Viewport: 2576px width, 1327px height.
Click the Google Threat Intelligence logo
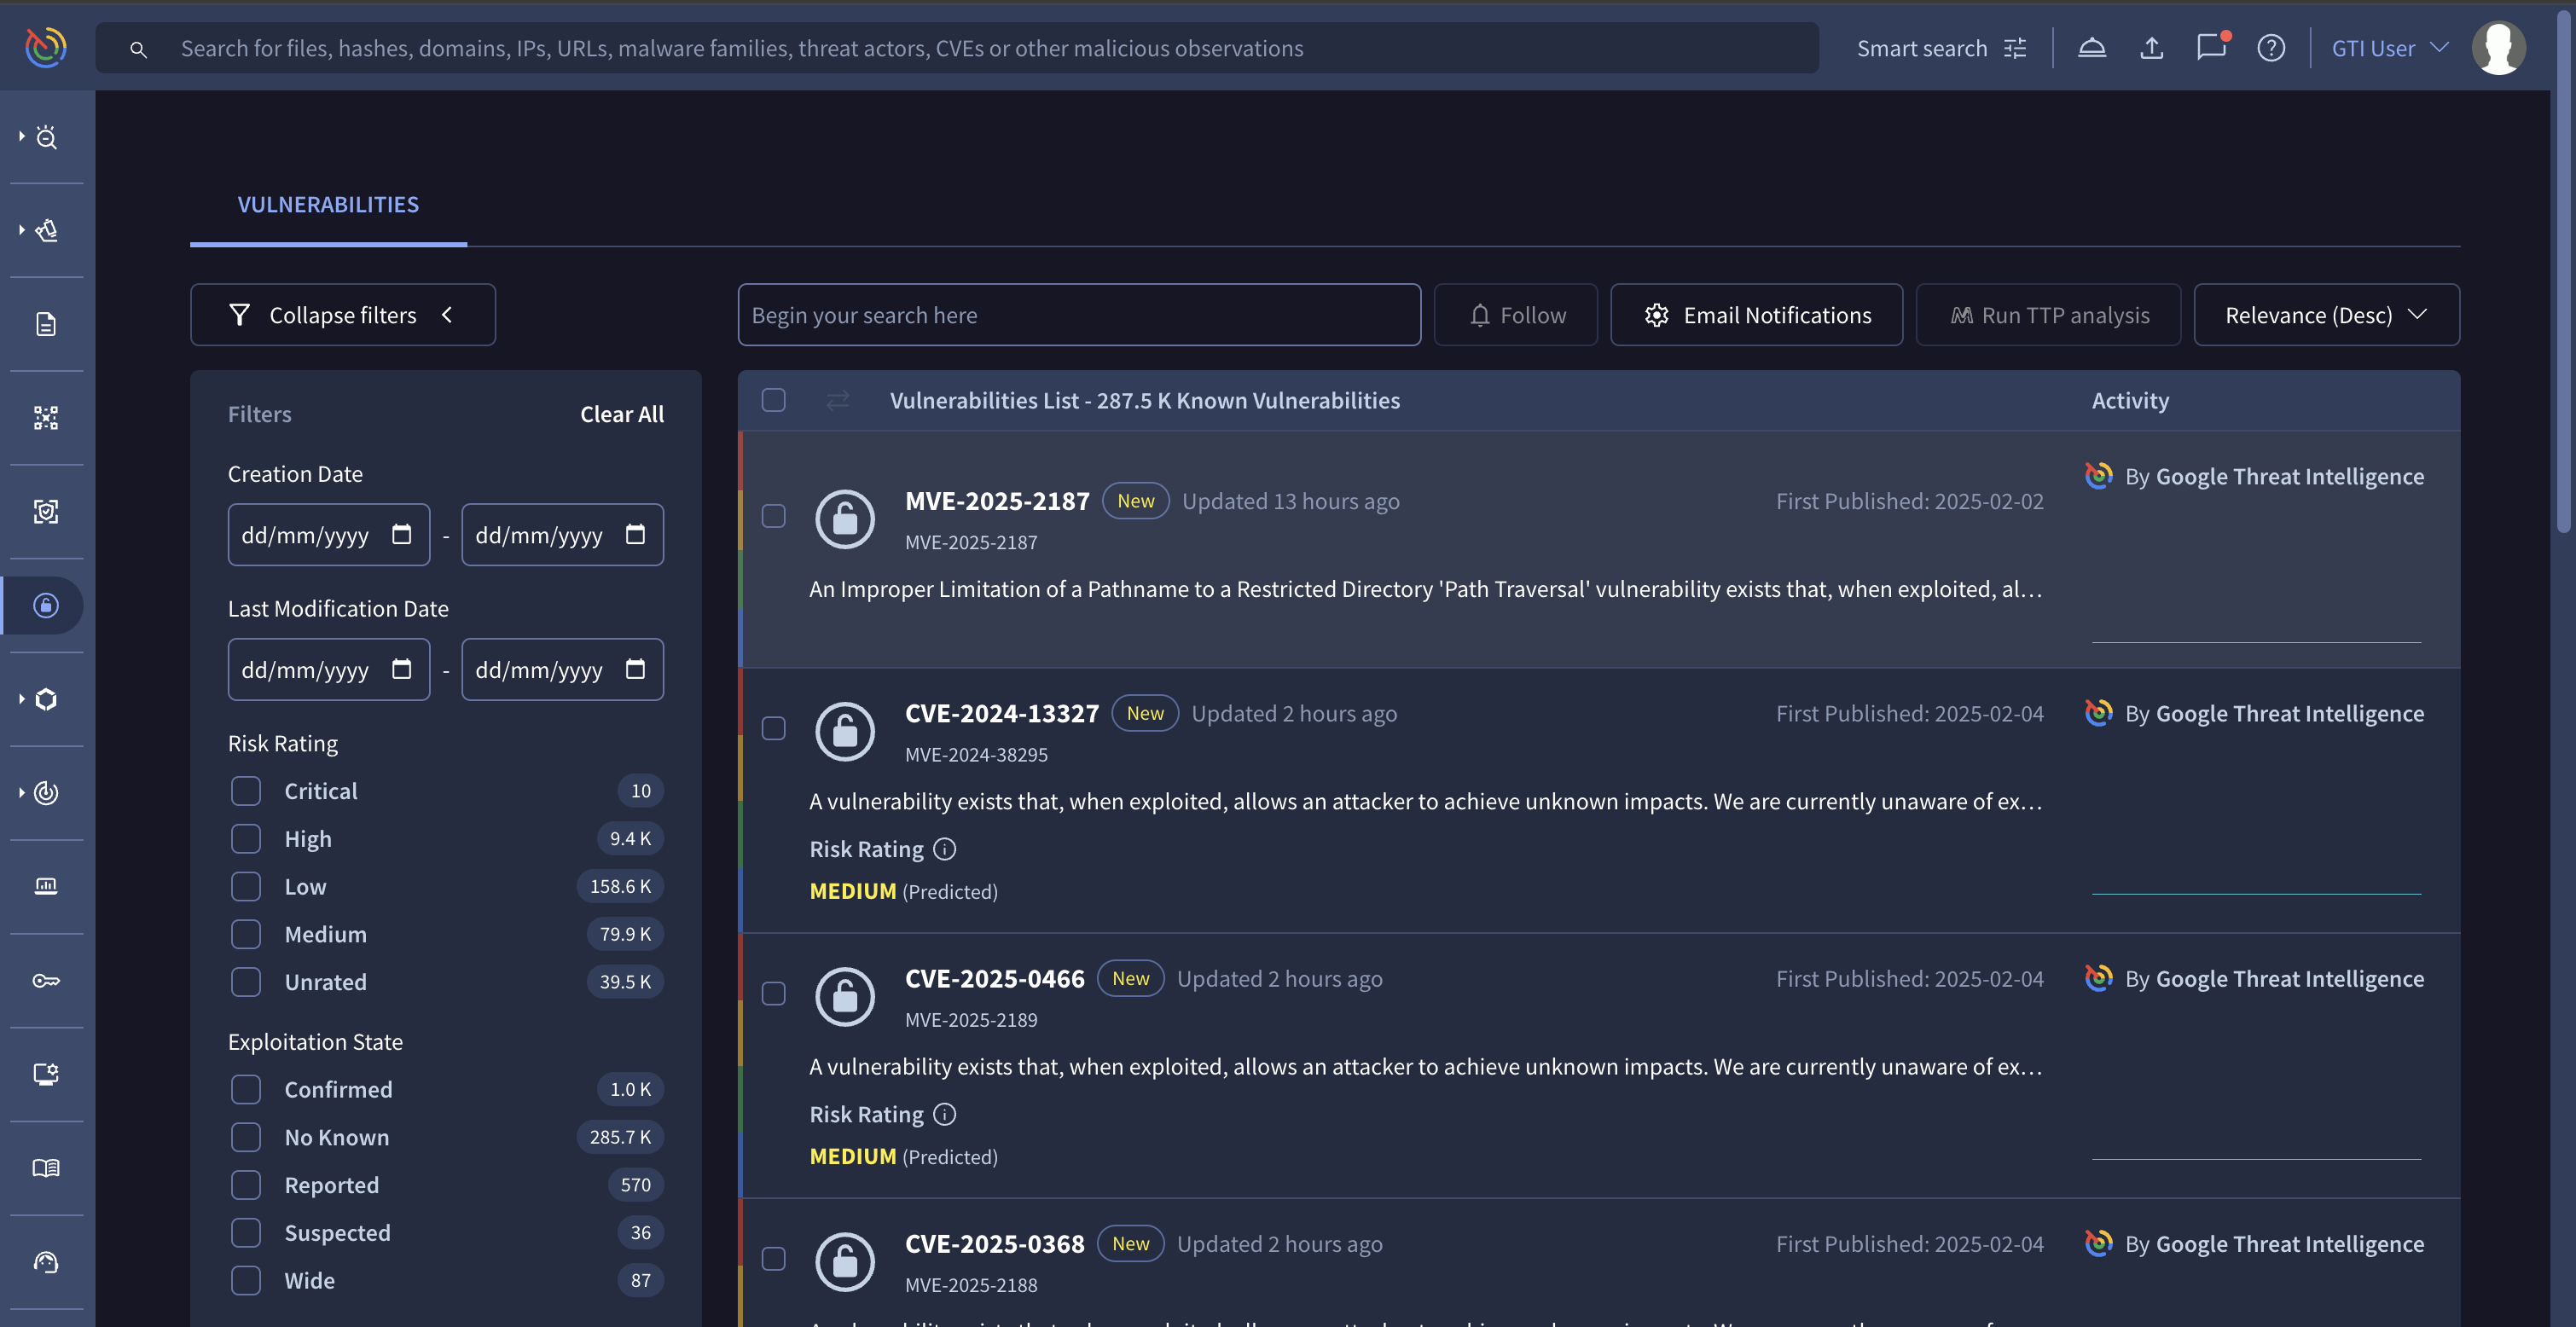point(46,47)
